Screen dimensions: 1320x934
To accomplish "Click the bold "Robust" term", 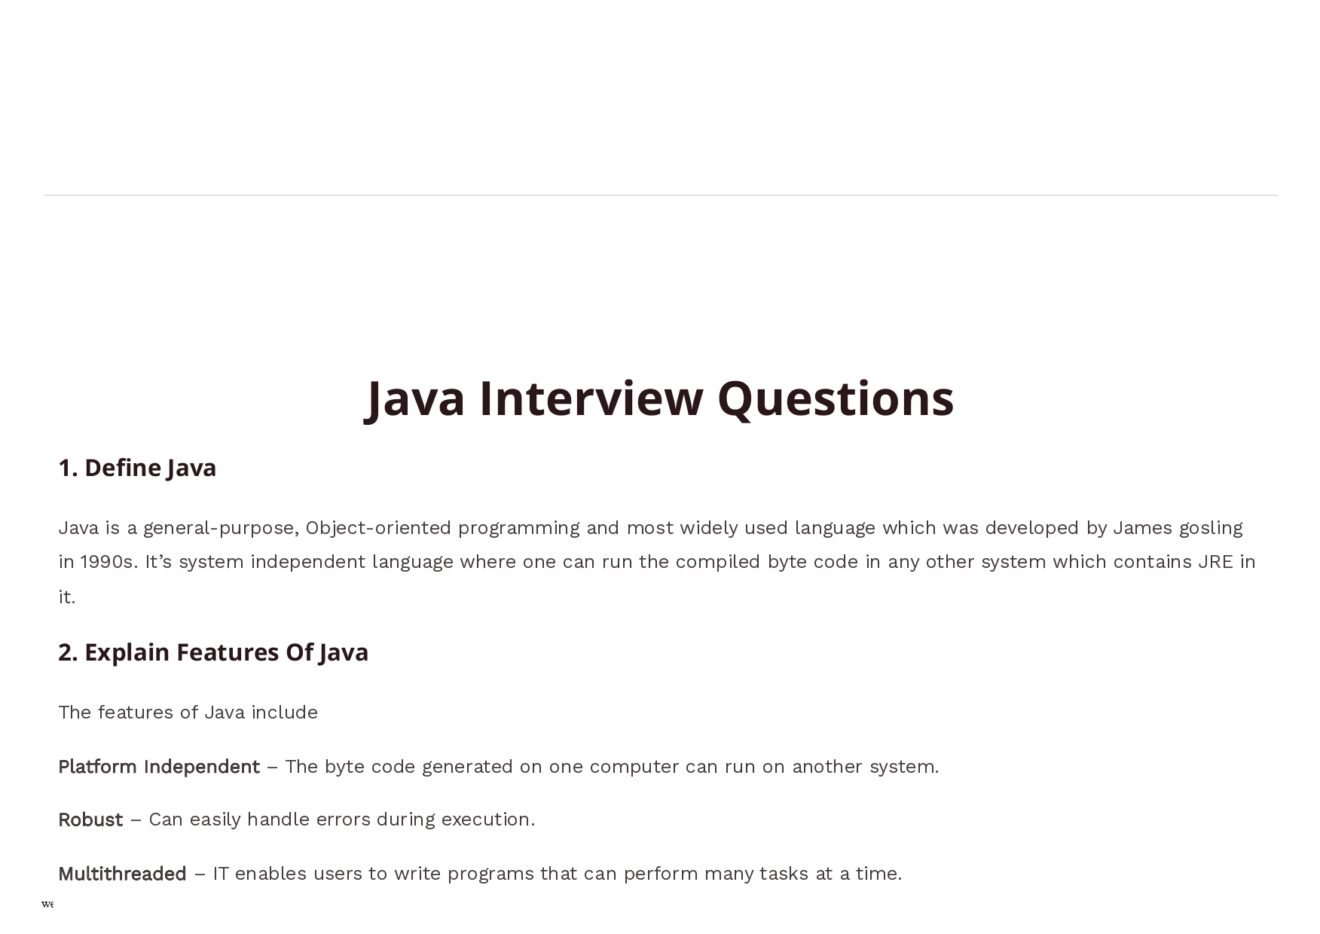I will pyautogui.click(x=90, y=819).
